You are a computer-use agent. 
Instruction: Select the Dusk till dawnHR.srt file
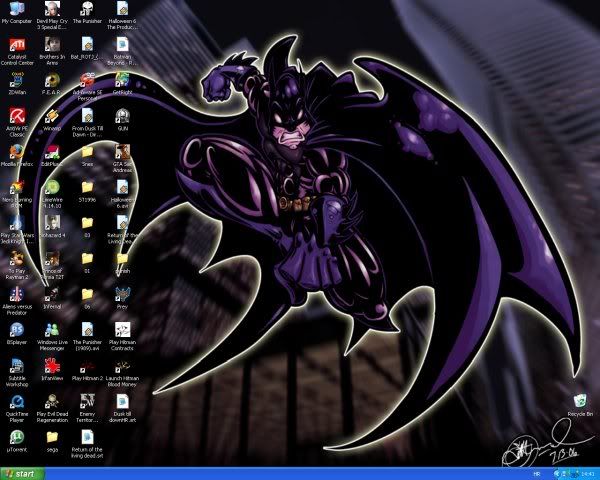tap(122, 408)
